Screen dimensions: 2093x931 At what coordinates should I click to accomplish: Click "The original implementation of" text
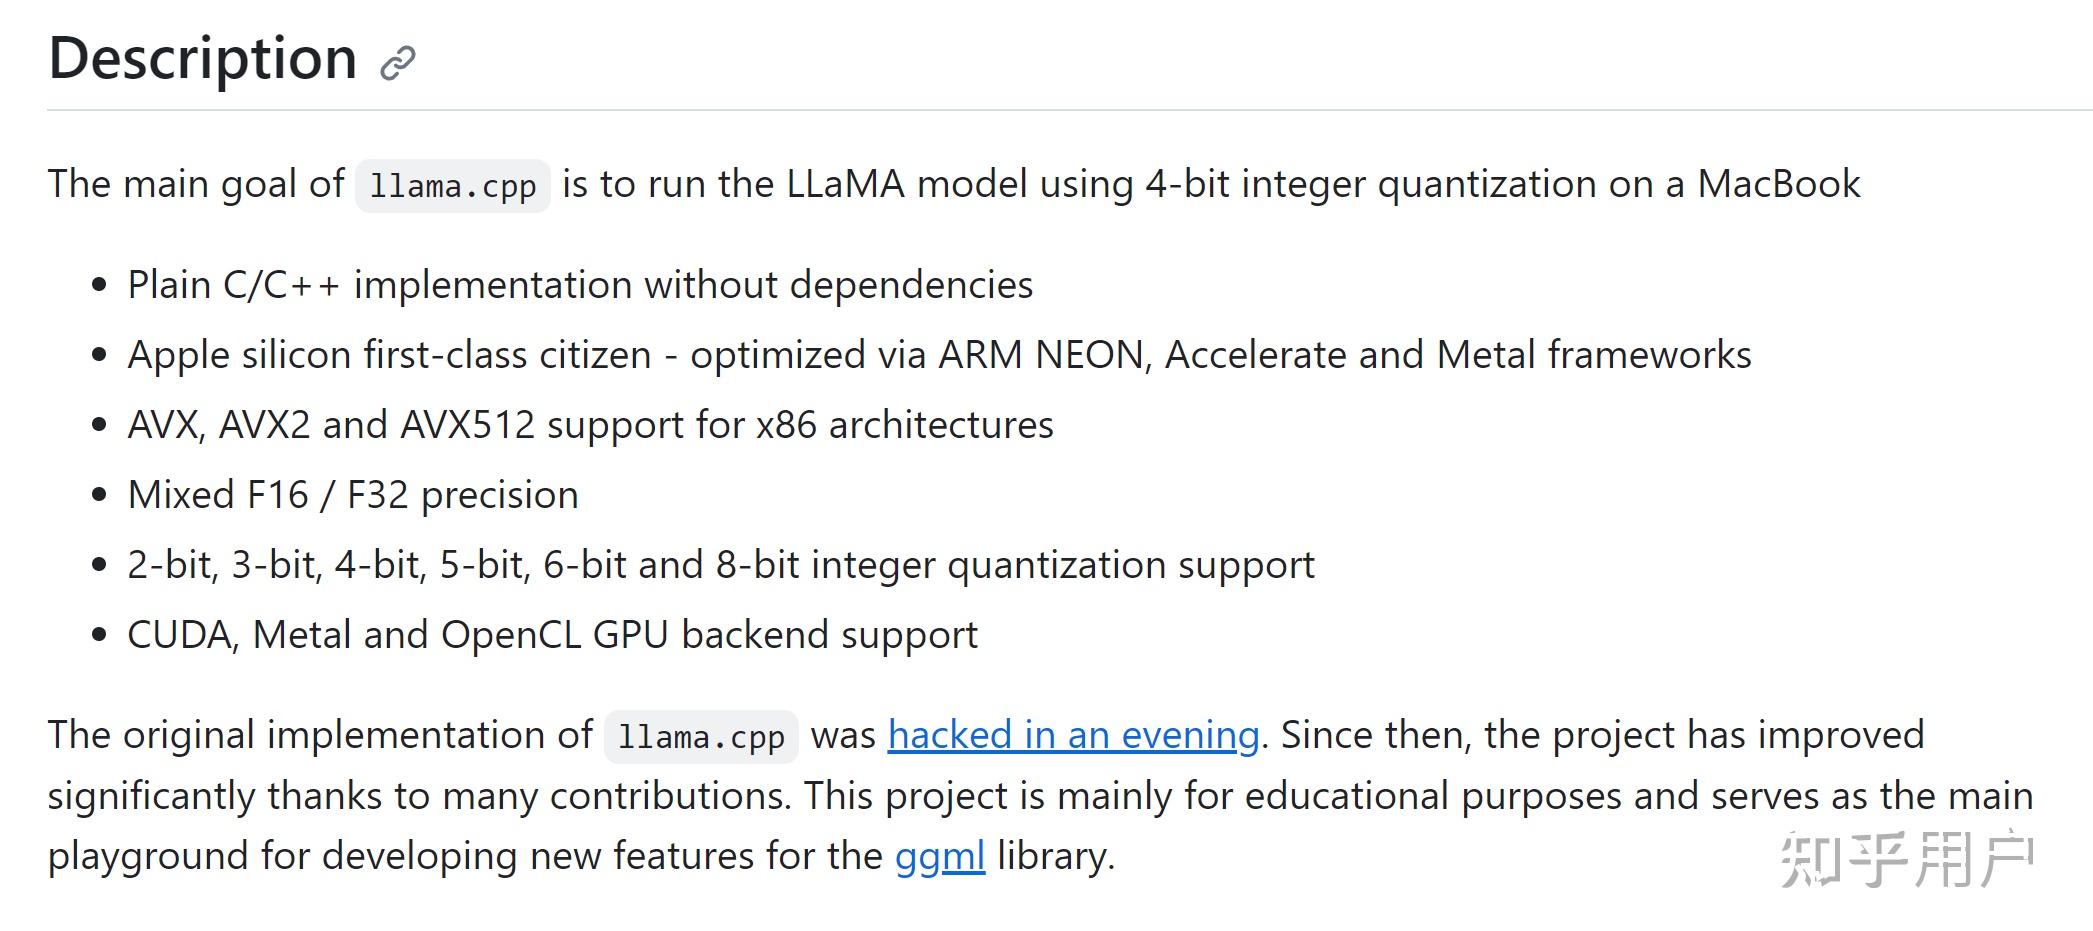click(x=320, y=735)
